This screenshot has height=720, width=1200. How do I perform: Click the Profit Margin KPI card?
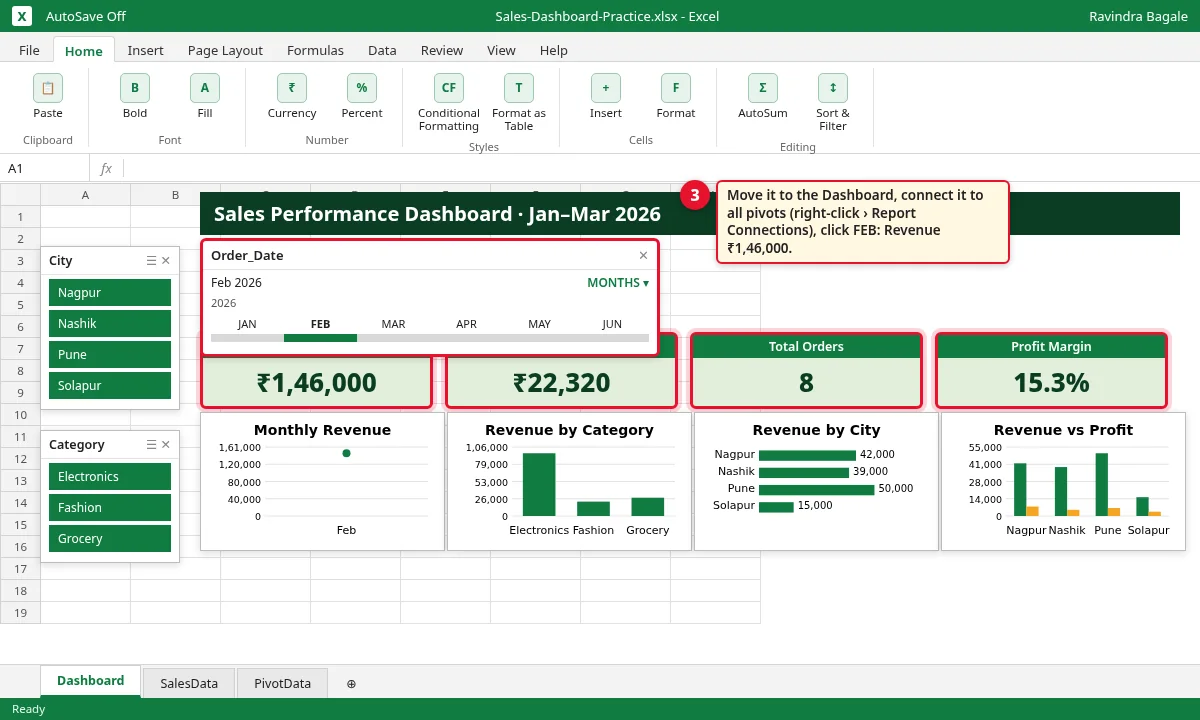[1051, 370]
